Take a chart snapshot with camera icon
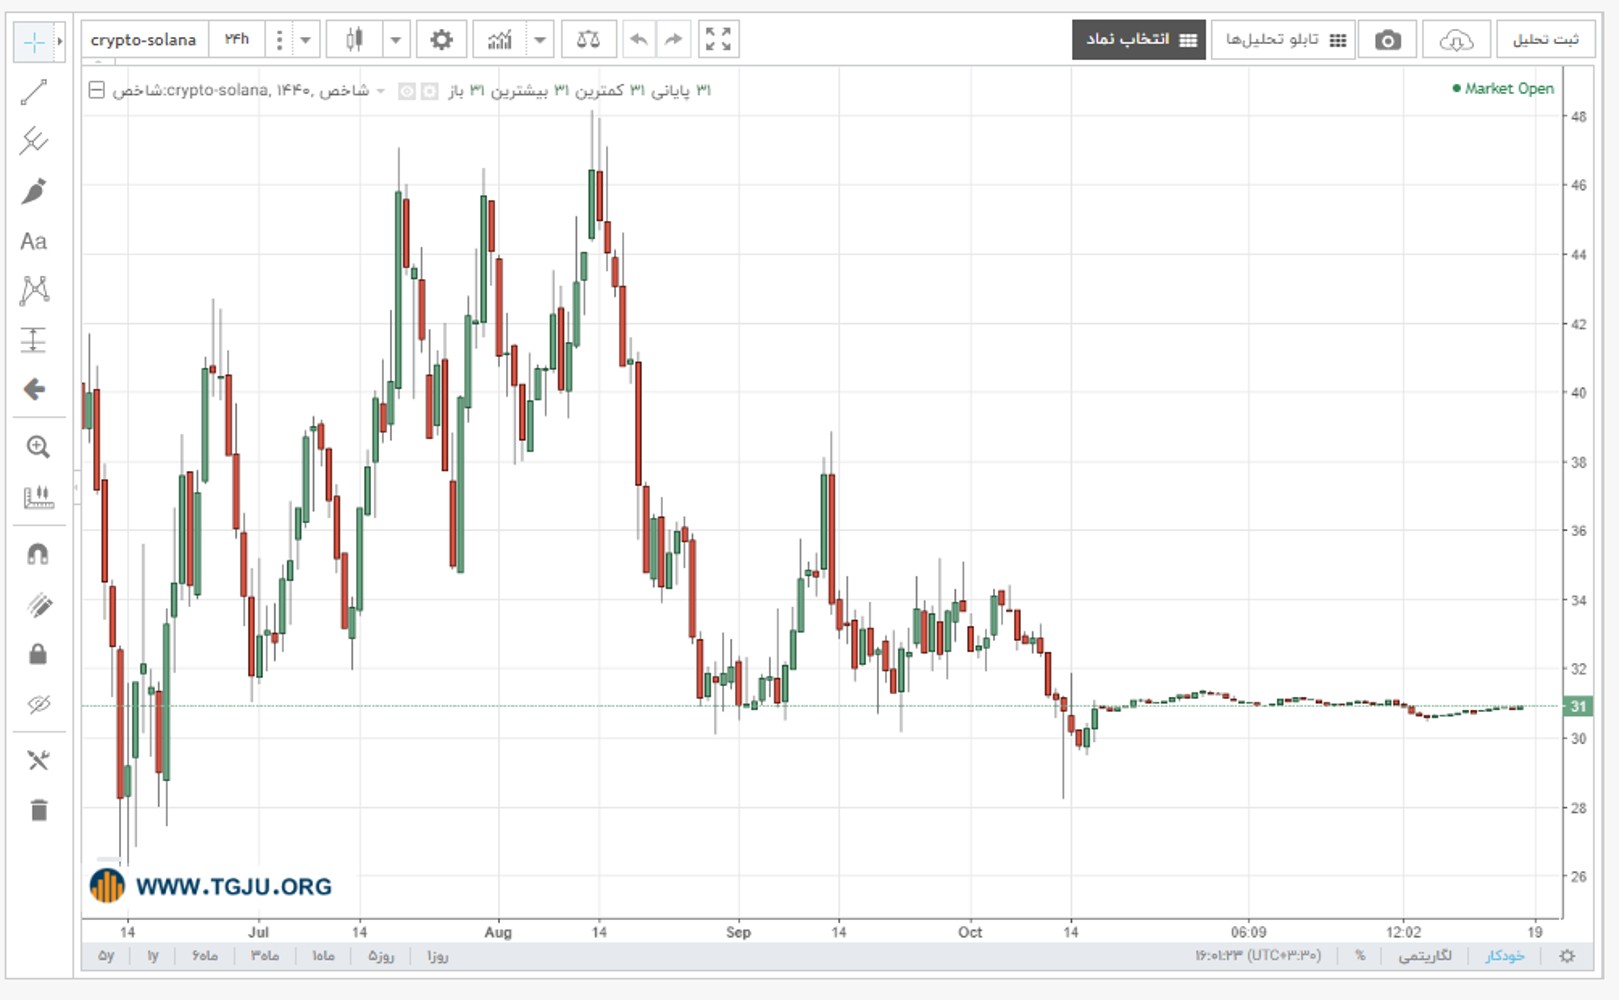1619x1000 pixels. coord(1387,40)
